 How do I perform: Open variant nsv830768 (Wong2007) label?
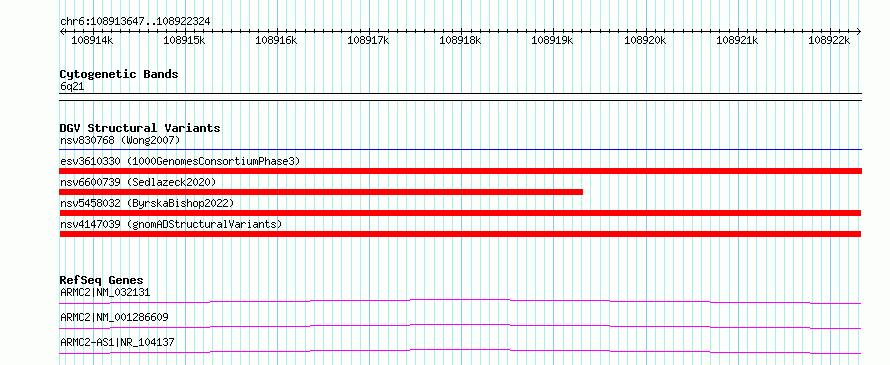[120, 140]
